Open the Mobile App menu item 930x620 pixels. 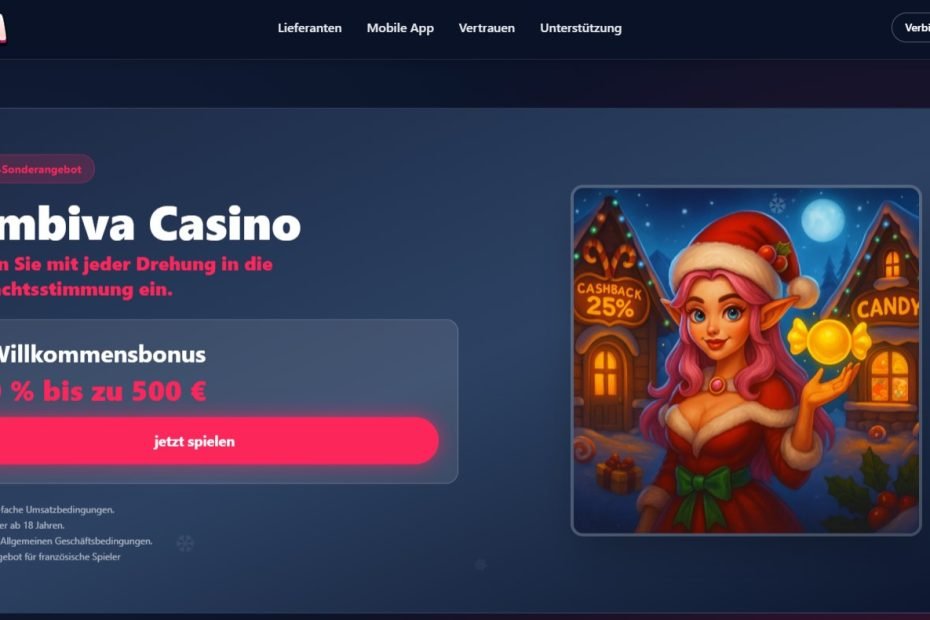point(400,28)
